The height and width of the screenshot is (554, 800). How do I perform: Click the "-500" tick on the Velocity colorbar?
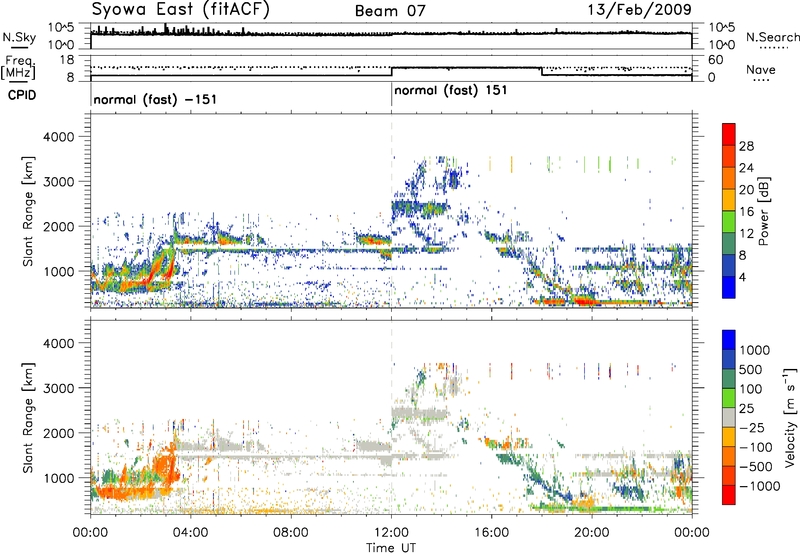click(756, 467)
